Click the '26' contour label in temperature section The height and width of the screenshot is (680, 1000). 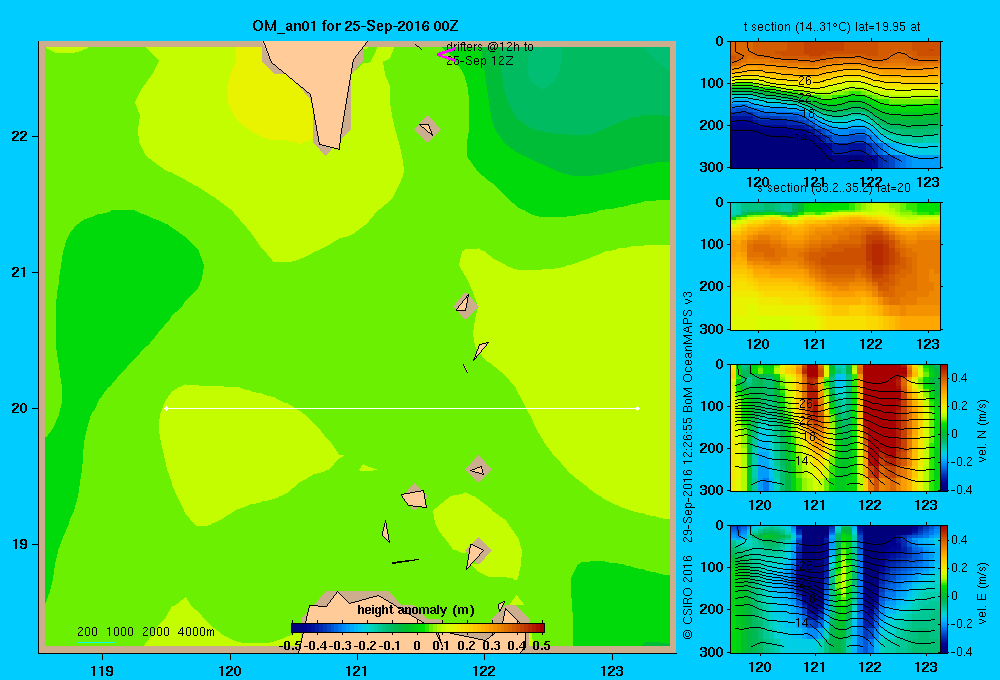coord(805,81)
